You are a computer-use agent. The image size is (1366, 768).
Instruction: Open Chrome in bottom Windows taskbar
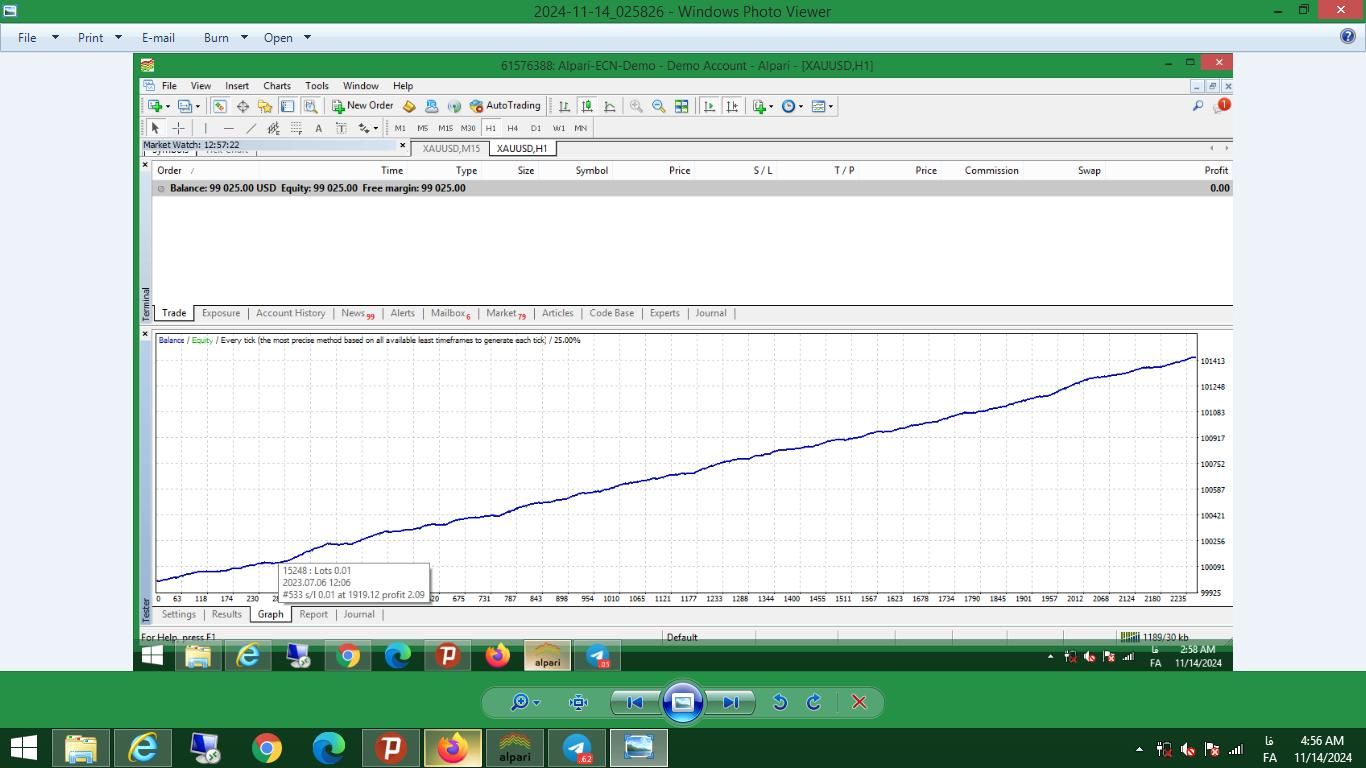click(x=267, y=748)
